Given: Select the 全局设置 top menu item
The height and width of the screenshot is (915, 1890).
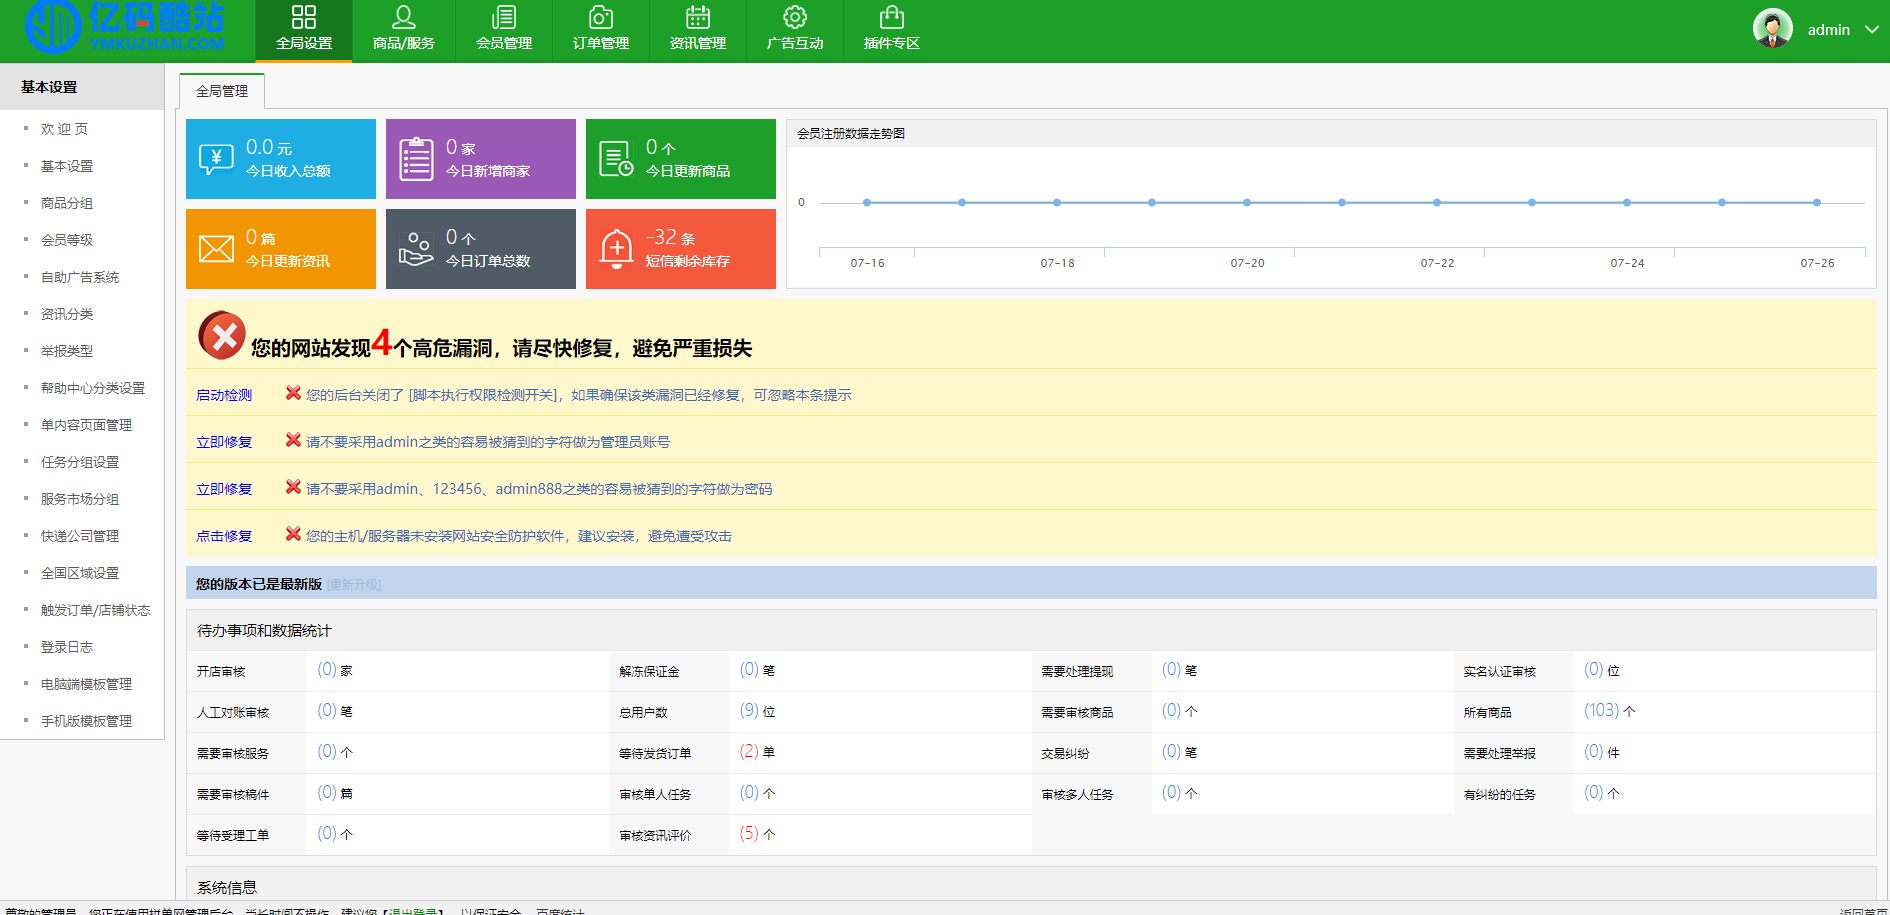Looking at the screenshot, I should [x=303, y=31].
